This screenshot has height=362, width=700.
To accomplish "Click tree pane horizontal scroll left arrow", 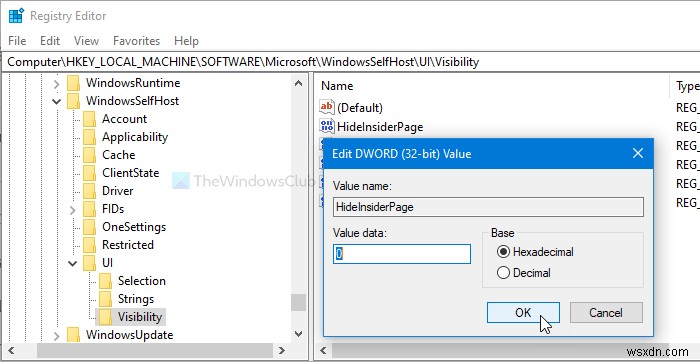I will click(x=11, y=350).
